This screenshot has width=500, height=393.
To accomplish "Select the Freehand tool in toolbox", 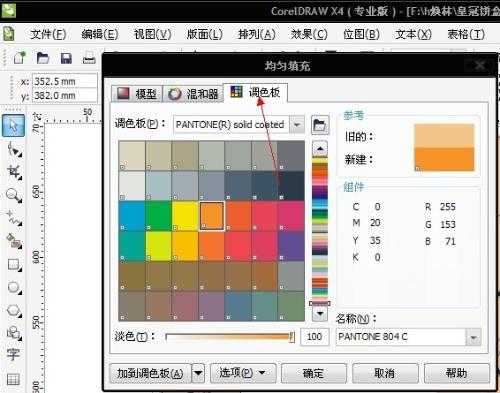I will click(14, 218).
